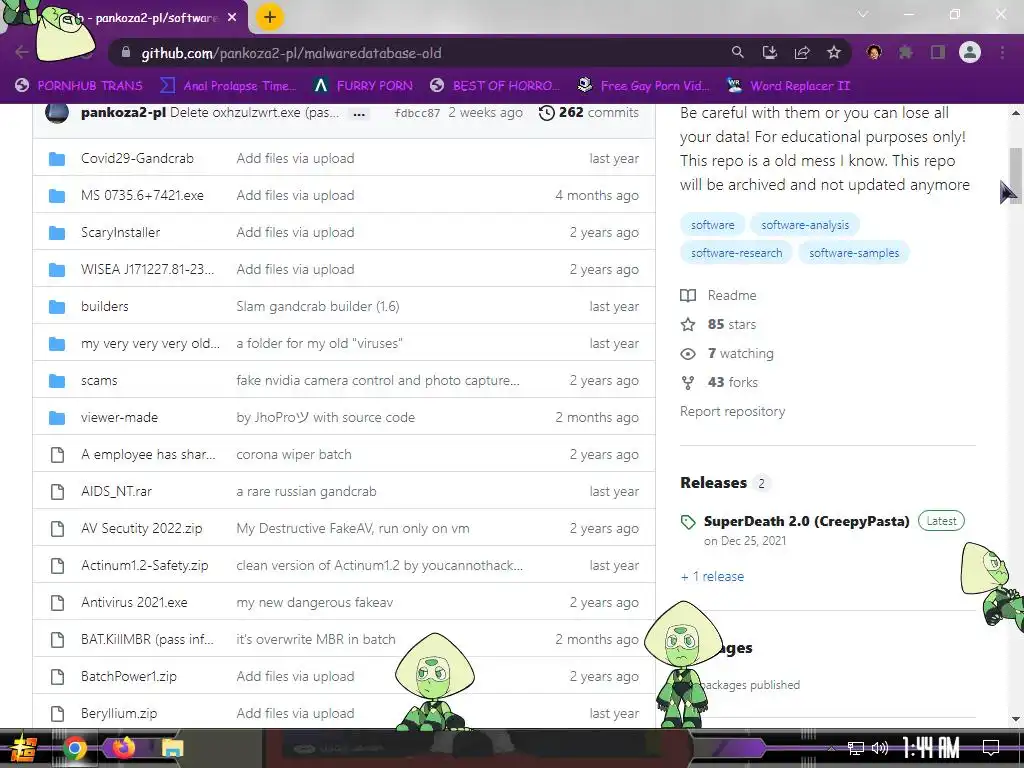Open the Chrome profile avatar menu
This screenshot has height=768, width=1024.
[970, 52]
